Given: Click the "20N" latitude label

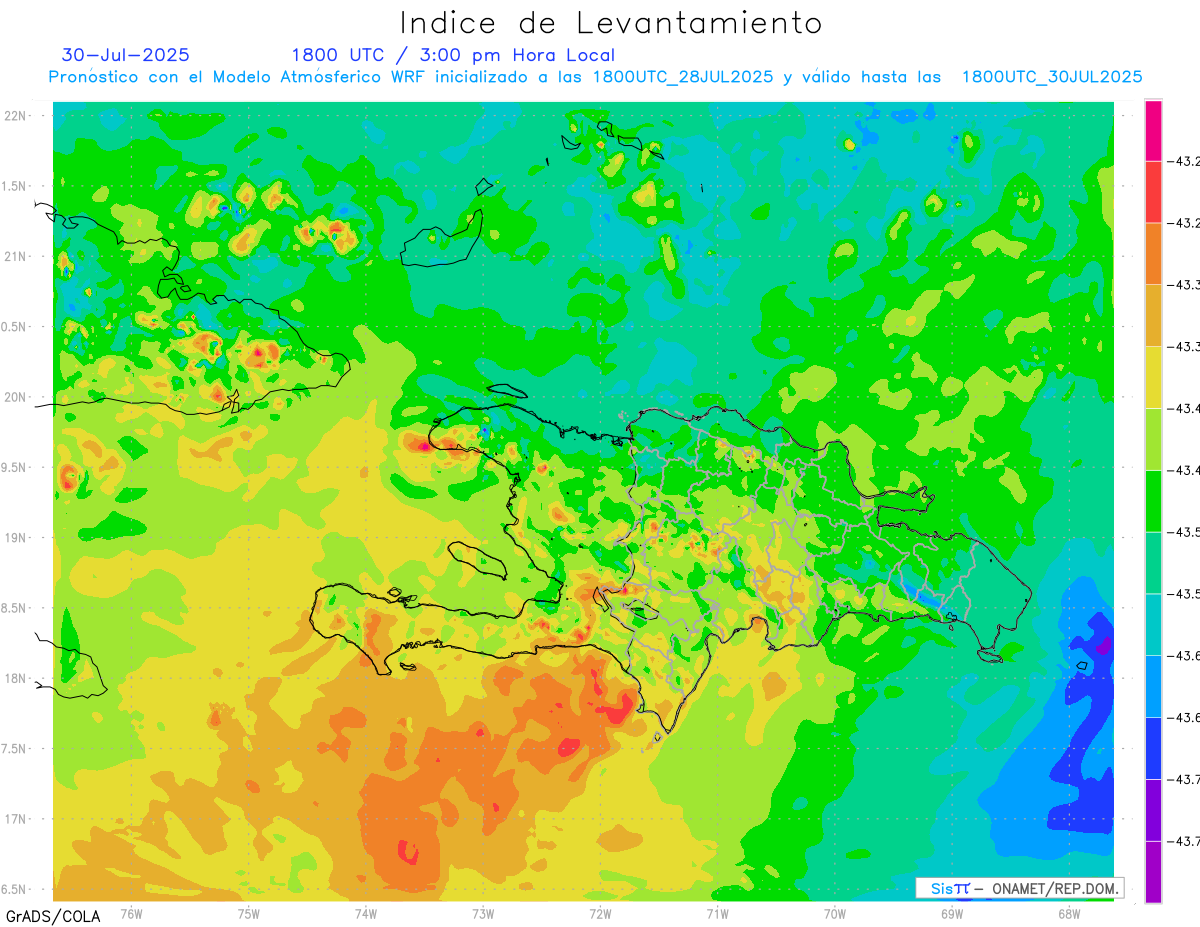Looking at the screenshot, I should [x=15, y=397].
